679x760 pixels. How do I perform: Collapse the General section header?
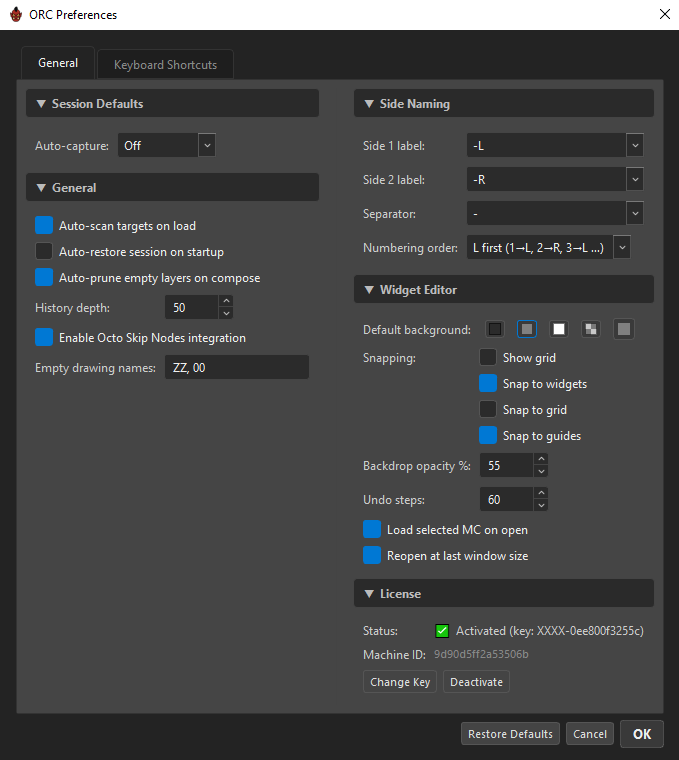click(x=172, y=188)
